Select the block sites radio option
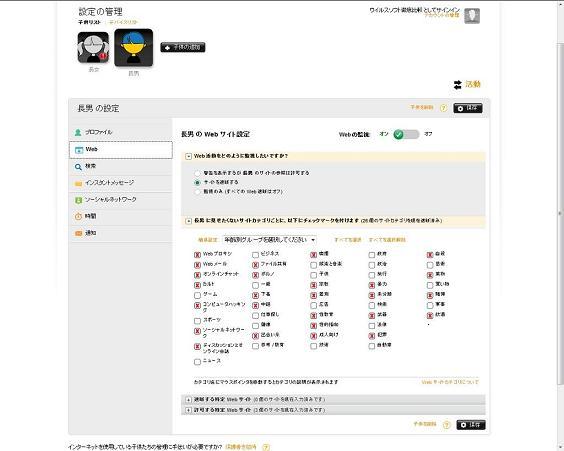Screen dimensions: 564x451 point(197,182)
